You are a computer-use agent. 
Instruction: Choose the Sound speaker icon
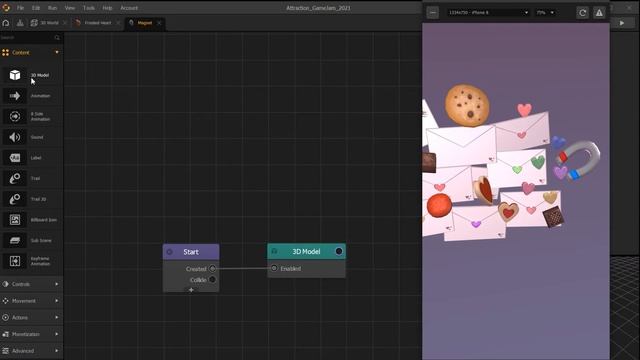pos(15,137)
